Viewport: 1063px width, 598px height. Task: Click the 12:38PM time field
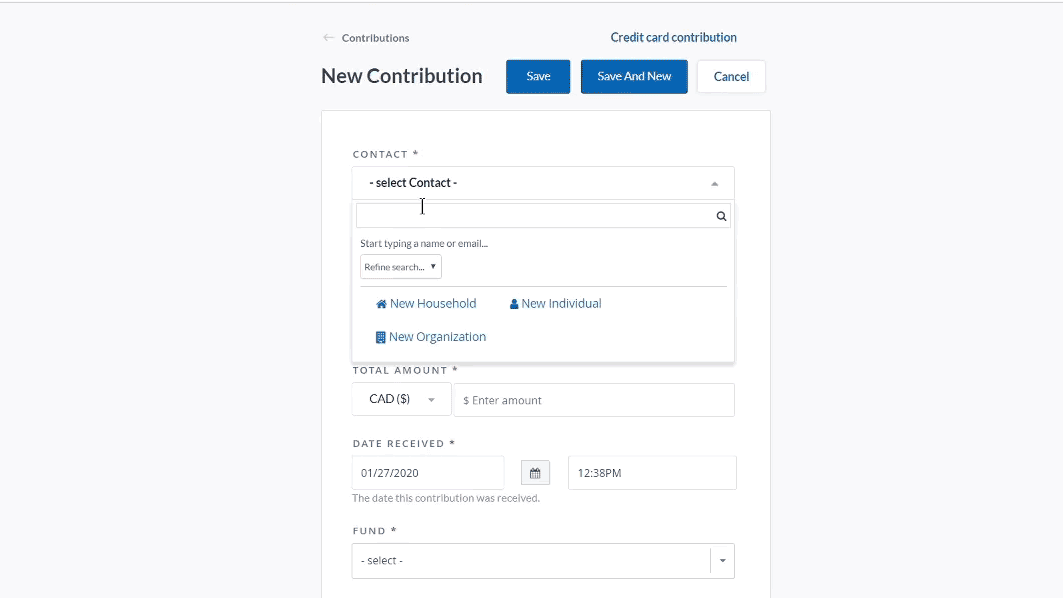(x=651, y=472)
